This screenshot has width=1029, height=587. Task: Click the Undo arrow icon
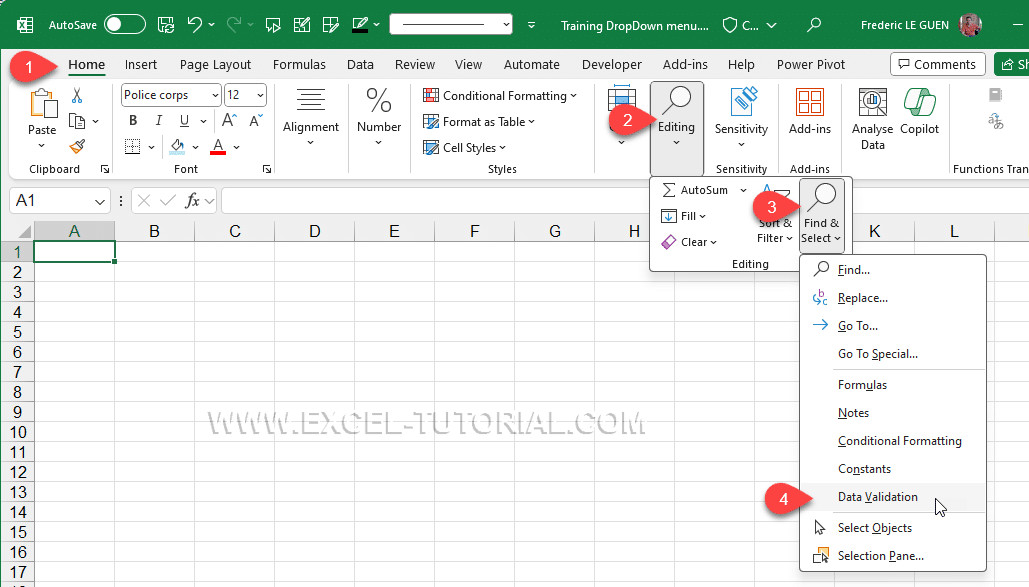[x=194, y=25]
